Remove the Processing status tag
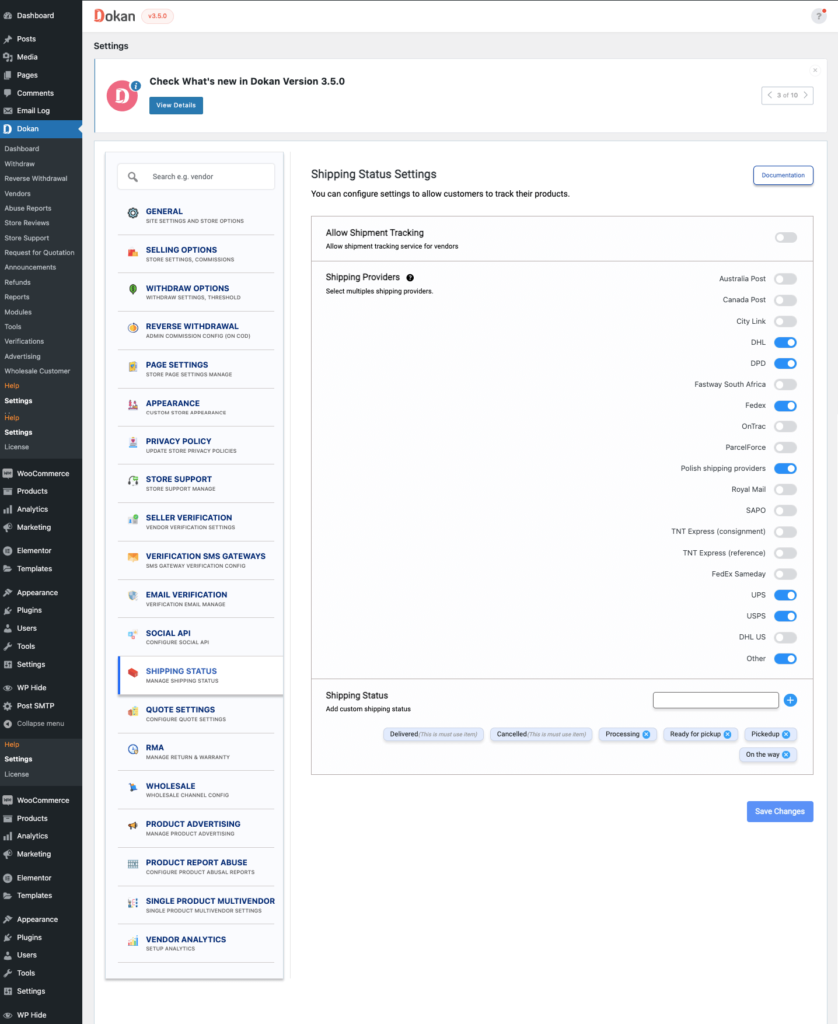 point(646,735)
